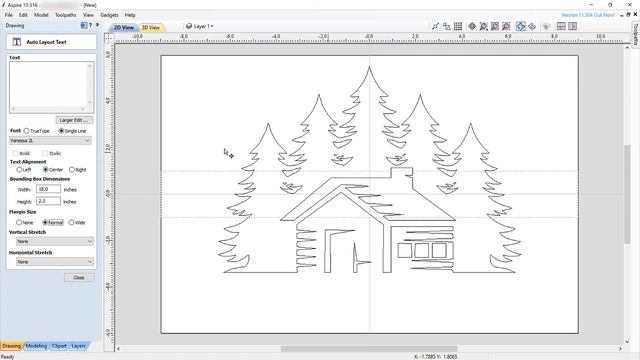Open the Drawing panel help question mark
Screen dimensions: 640x360
tap(91, 25)
